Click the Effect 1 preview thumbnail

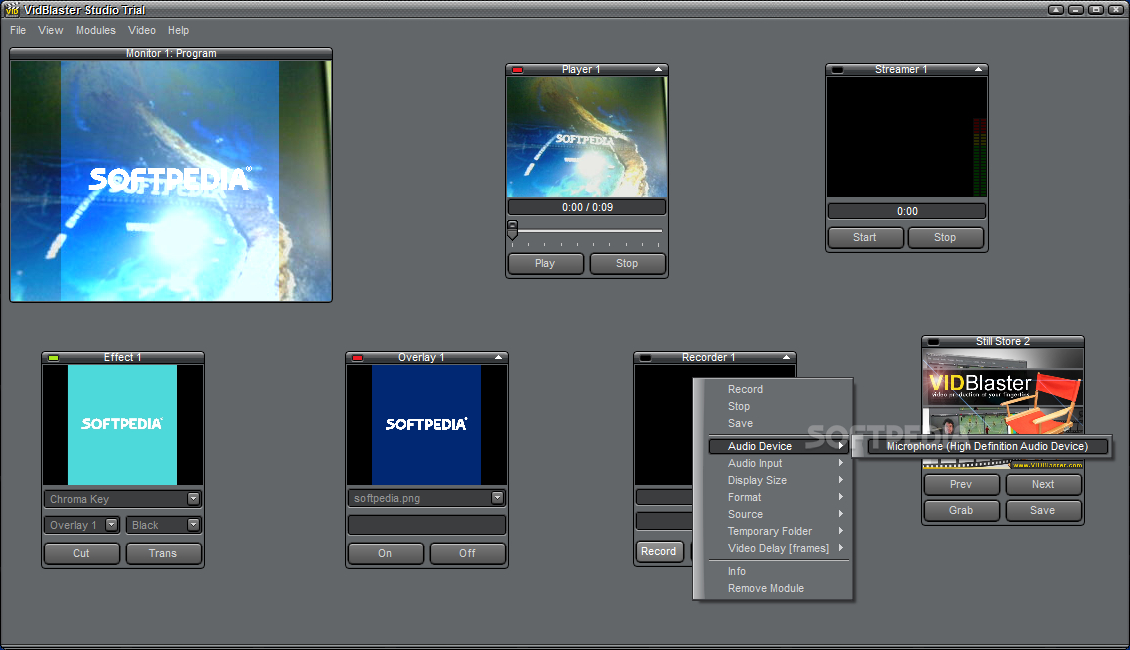[x=123, y=424]
